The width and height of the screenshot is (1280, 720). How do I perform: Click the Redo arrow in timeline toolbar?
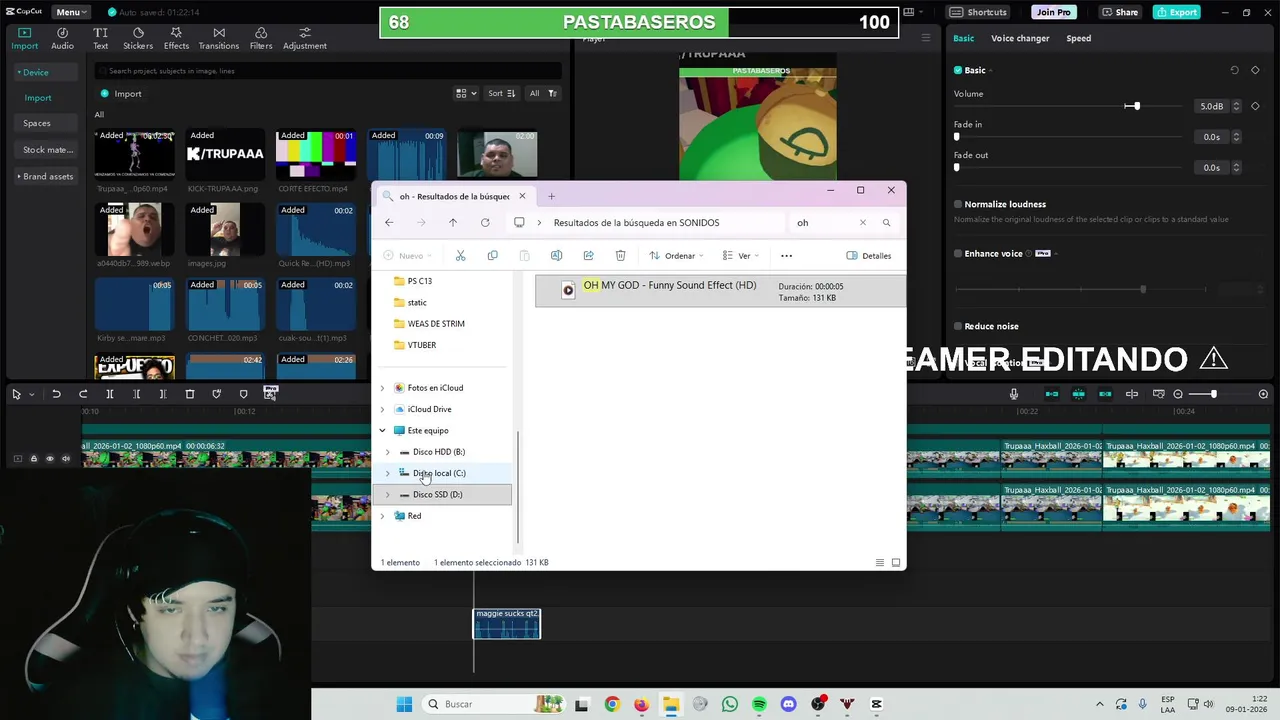click(x=83, y=394)
